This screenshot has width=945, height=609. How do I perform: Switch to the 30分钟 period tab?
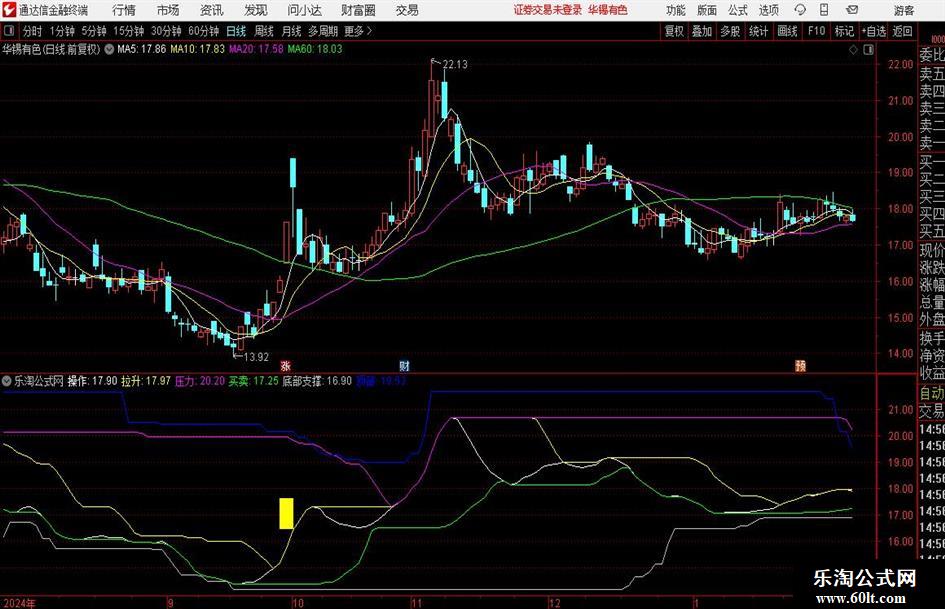click(x=166, y=31)
